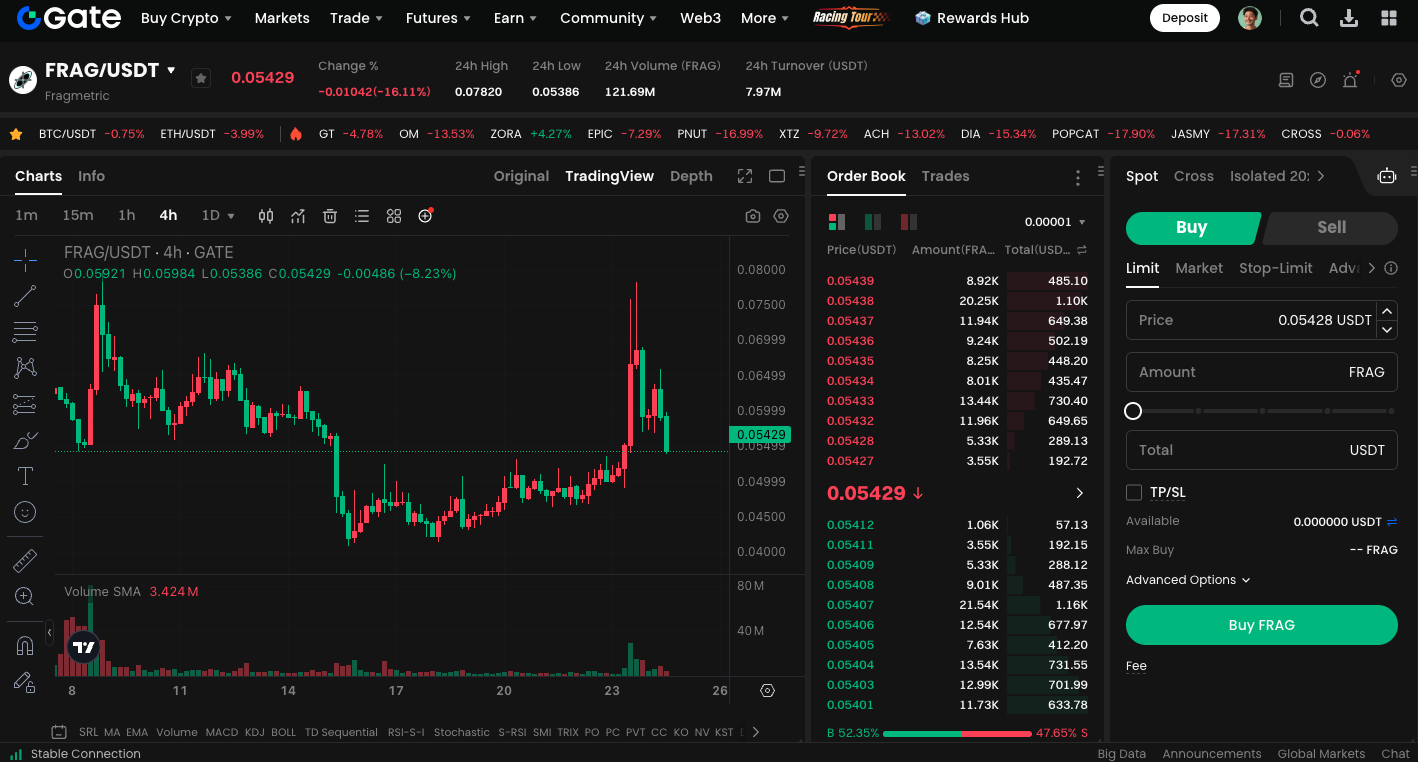This screenshot has height=762, width=1418.
Task: Expand the Buy Crypto menu
Action: pyautogui.click(x=186, y=18)
